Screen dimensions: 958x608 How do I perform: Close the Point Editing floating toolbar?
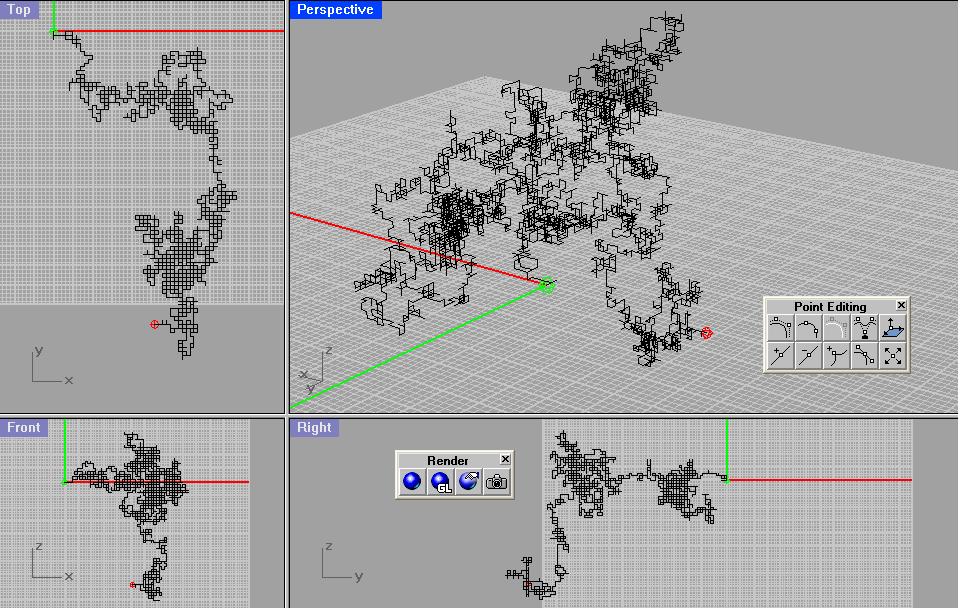tap(901, 306)
